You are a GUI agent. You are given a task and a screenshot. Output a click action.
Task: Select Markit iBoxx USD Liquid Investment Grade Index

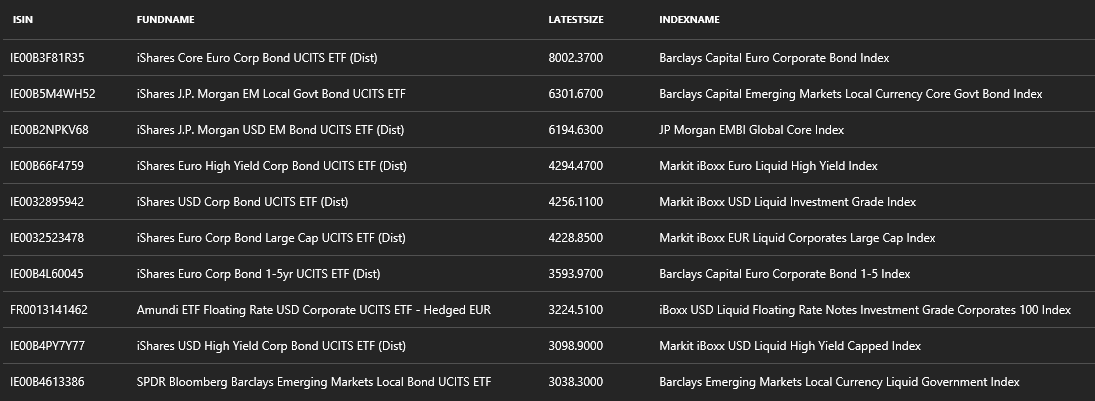(787, 202)
